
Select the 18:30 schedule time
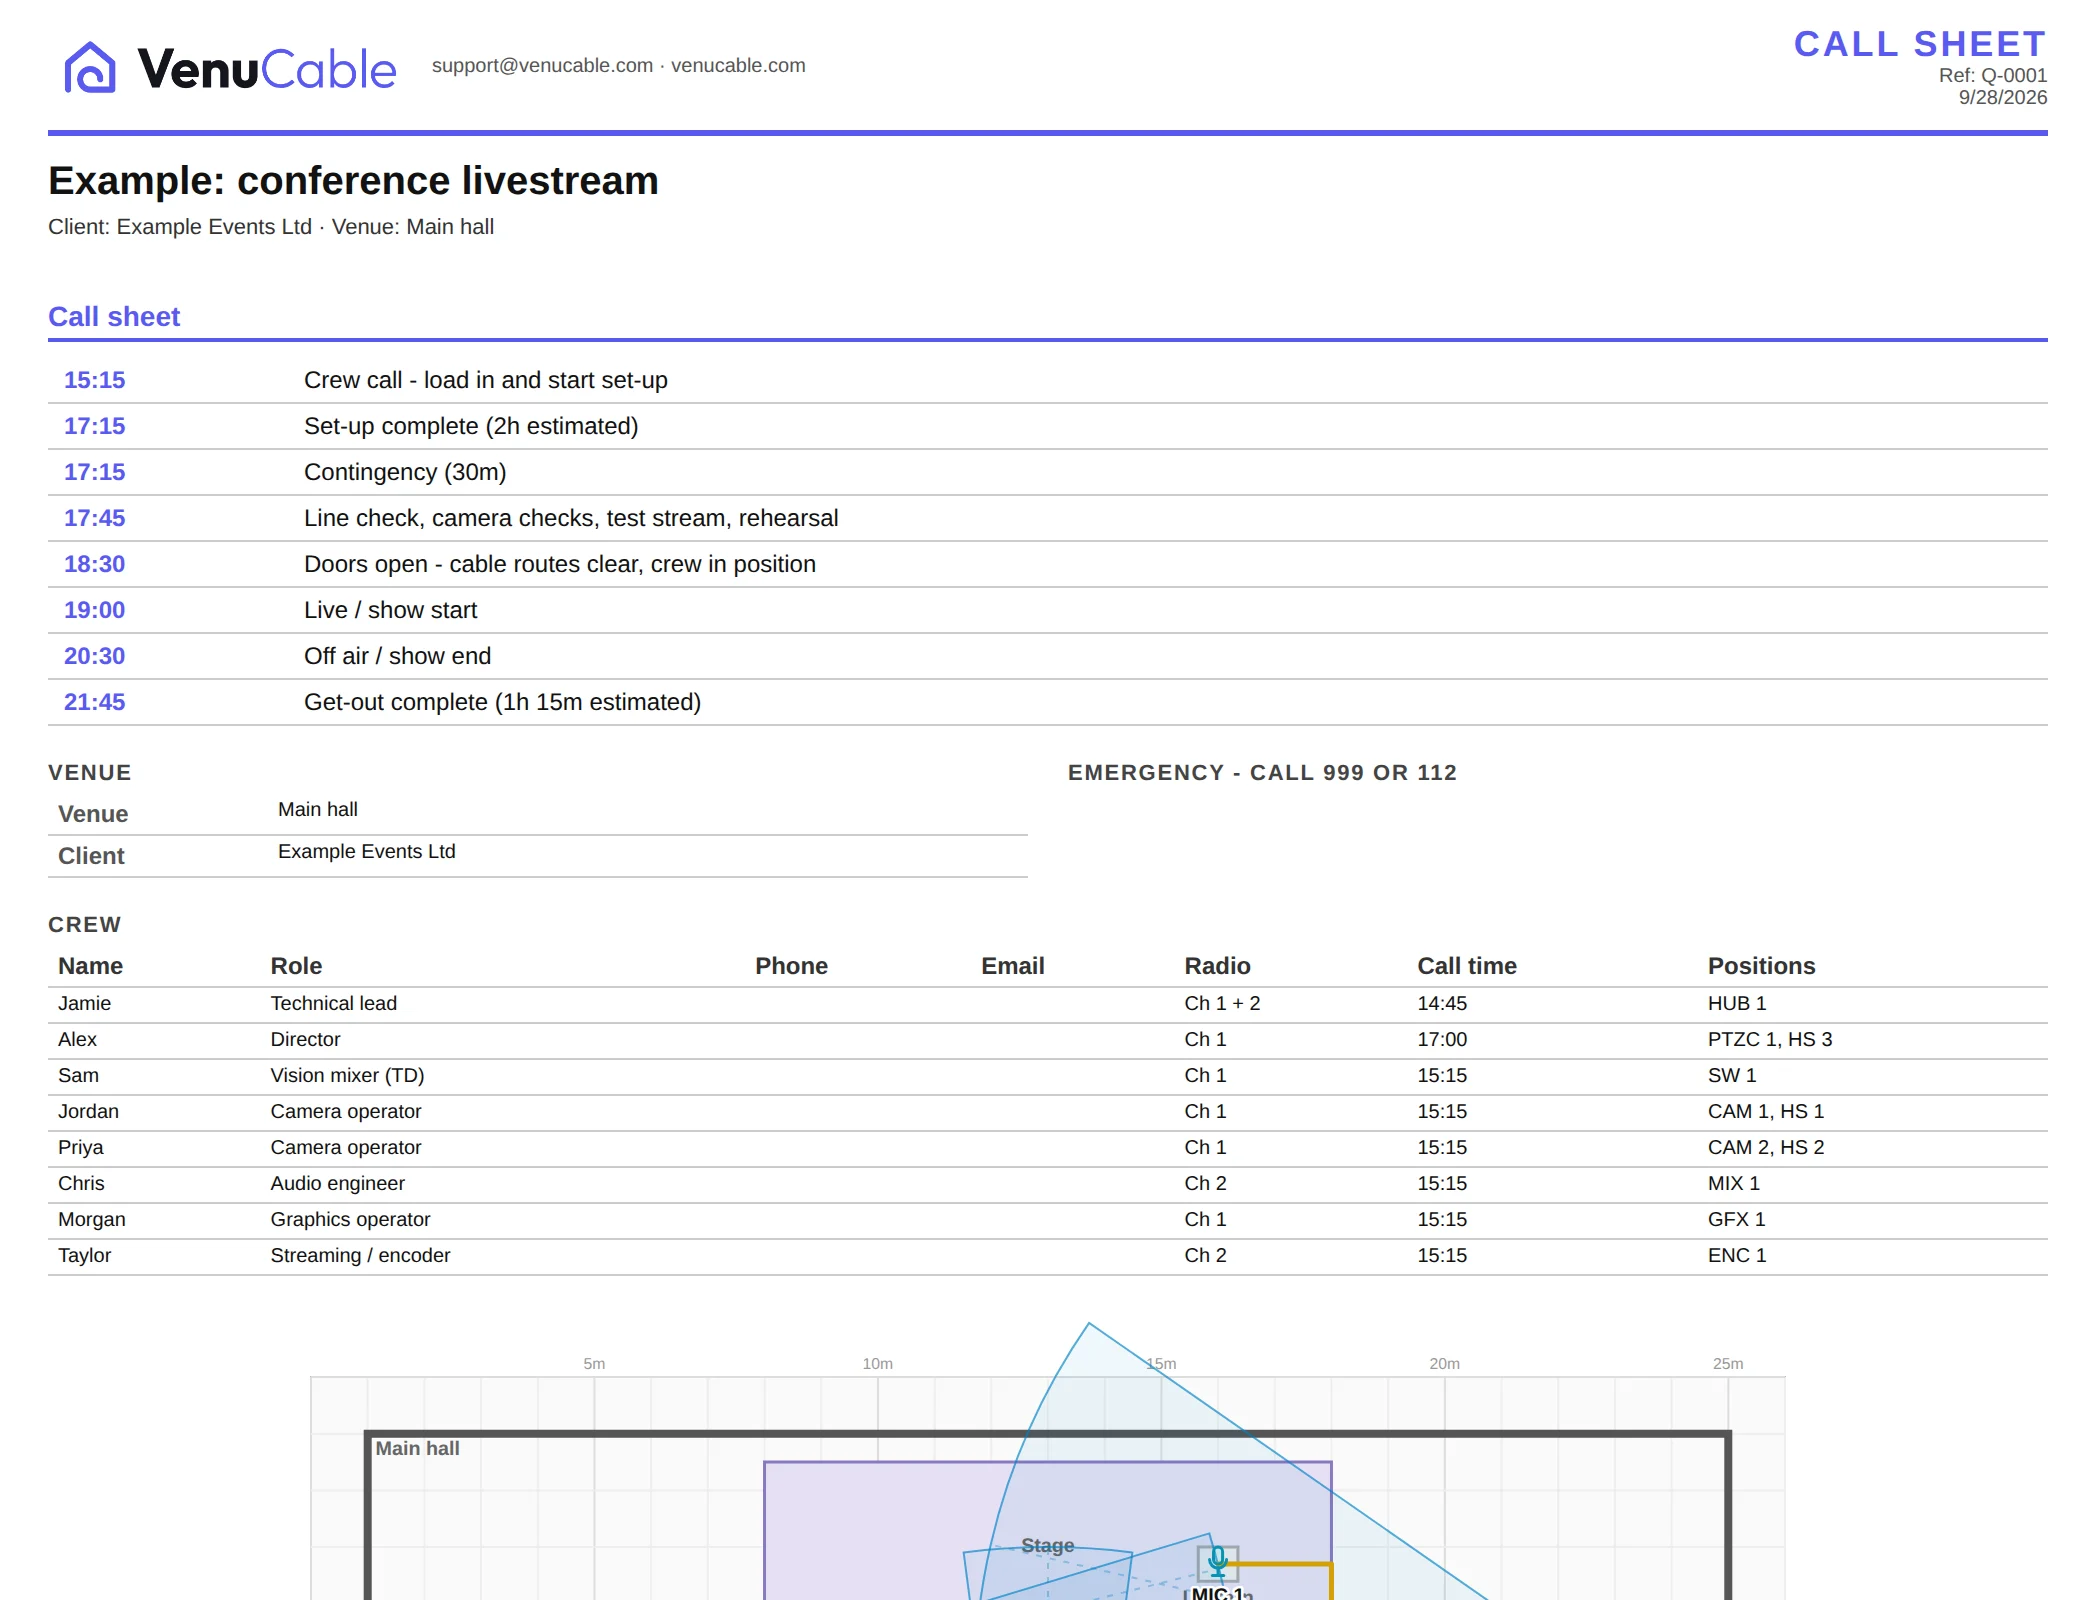coord(95,564)
